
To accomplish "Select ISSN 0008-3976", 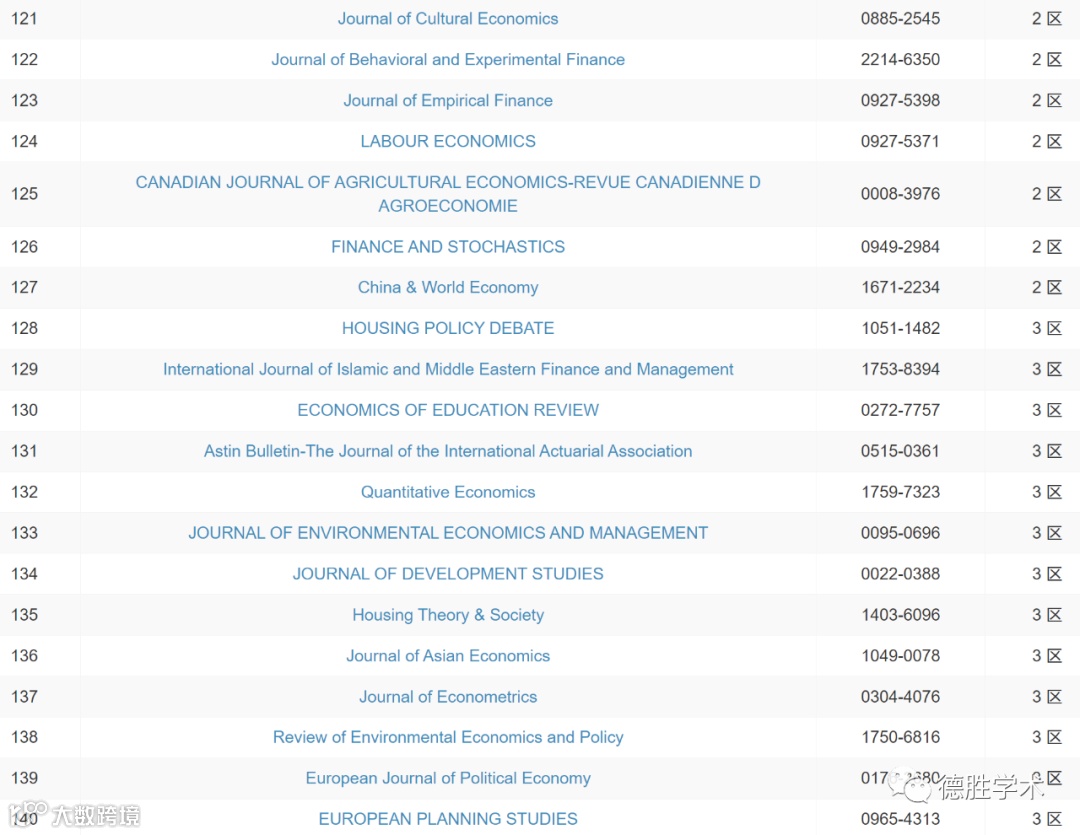I will coord(900,194).
